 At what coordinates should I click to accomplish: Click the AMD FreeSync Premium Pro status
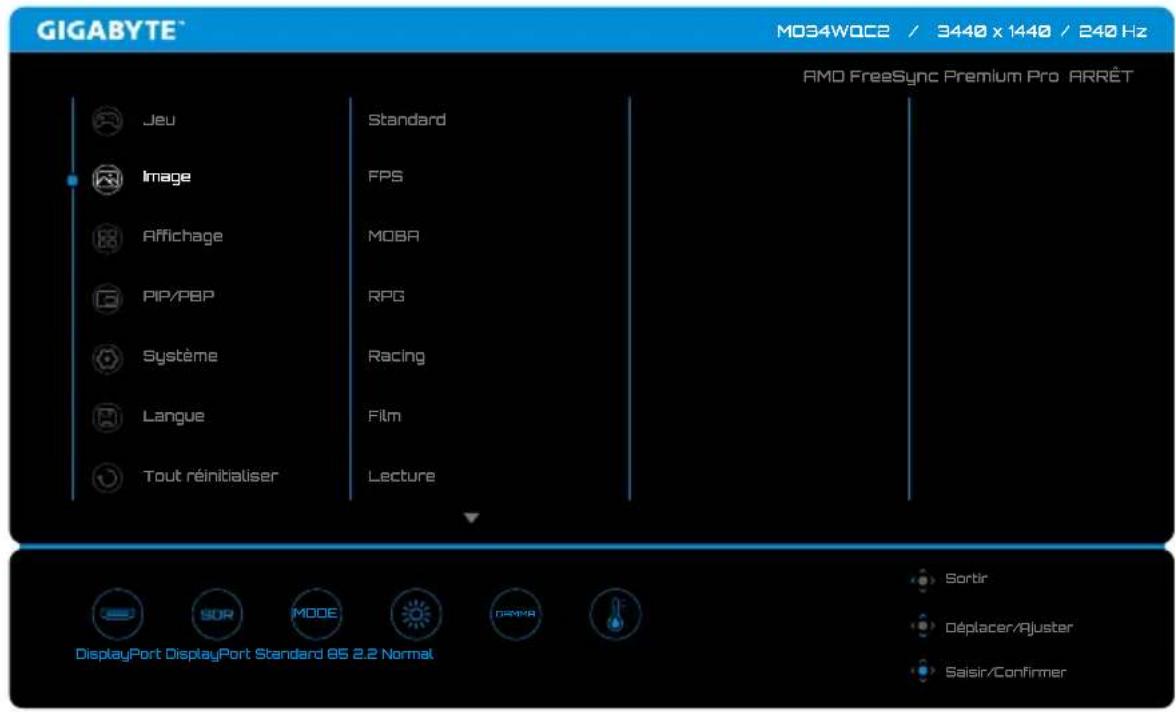click(968, 77)
